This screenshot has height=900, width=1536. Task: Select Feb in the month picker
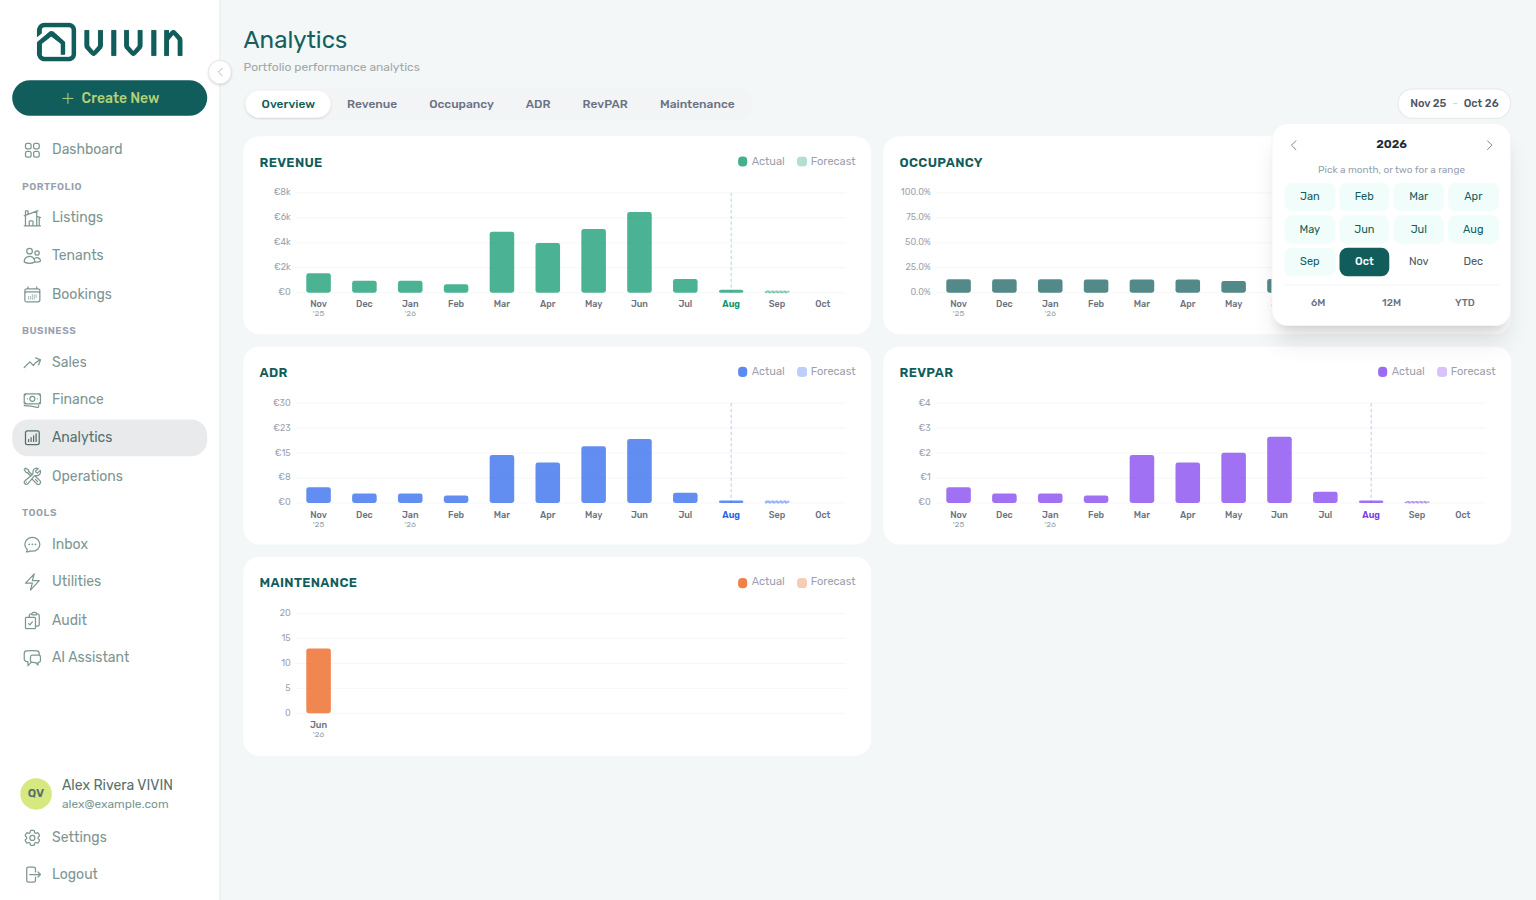(x=1364, y=197)
